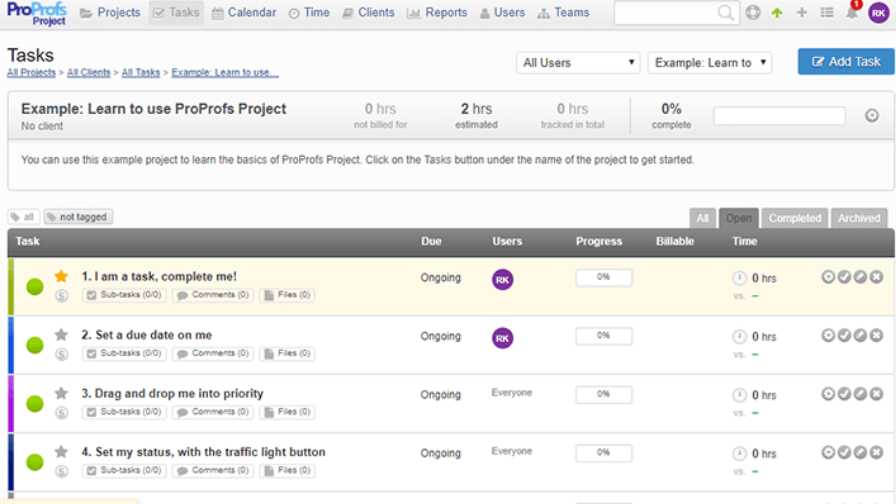The height and width of the screenshot is (504, 896).
Task: Show the All tasks filter tab
Action: [x=702, y=218]
